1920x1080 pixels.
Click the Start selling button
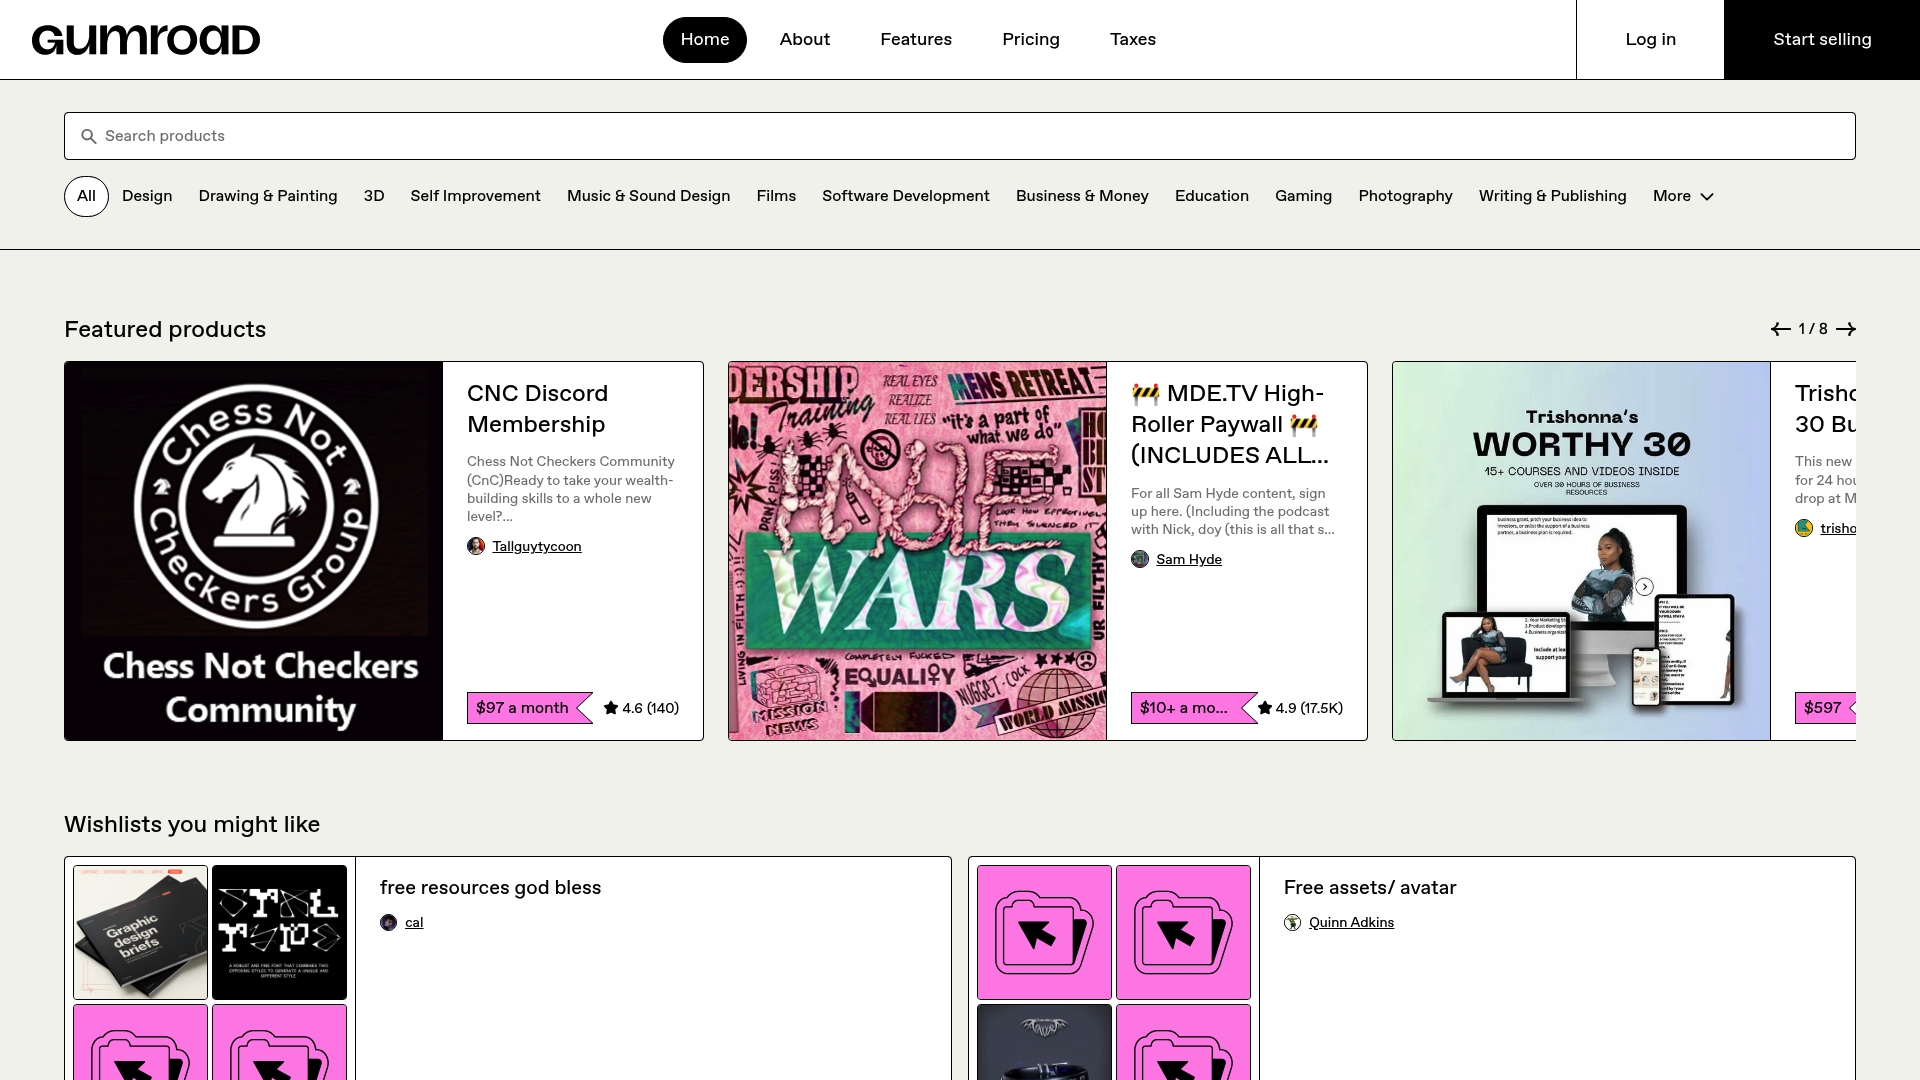pos(1821,39)
